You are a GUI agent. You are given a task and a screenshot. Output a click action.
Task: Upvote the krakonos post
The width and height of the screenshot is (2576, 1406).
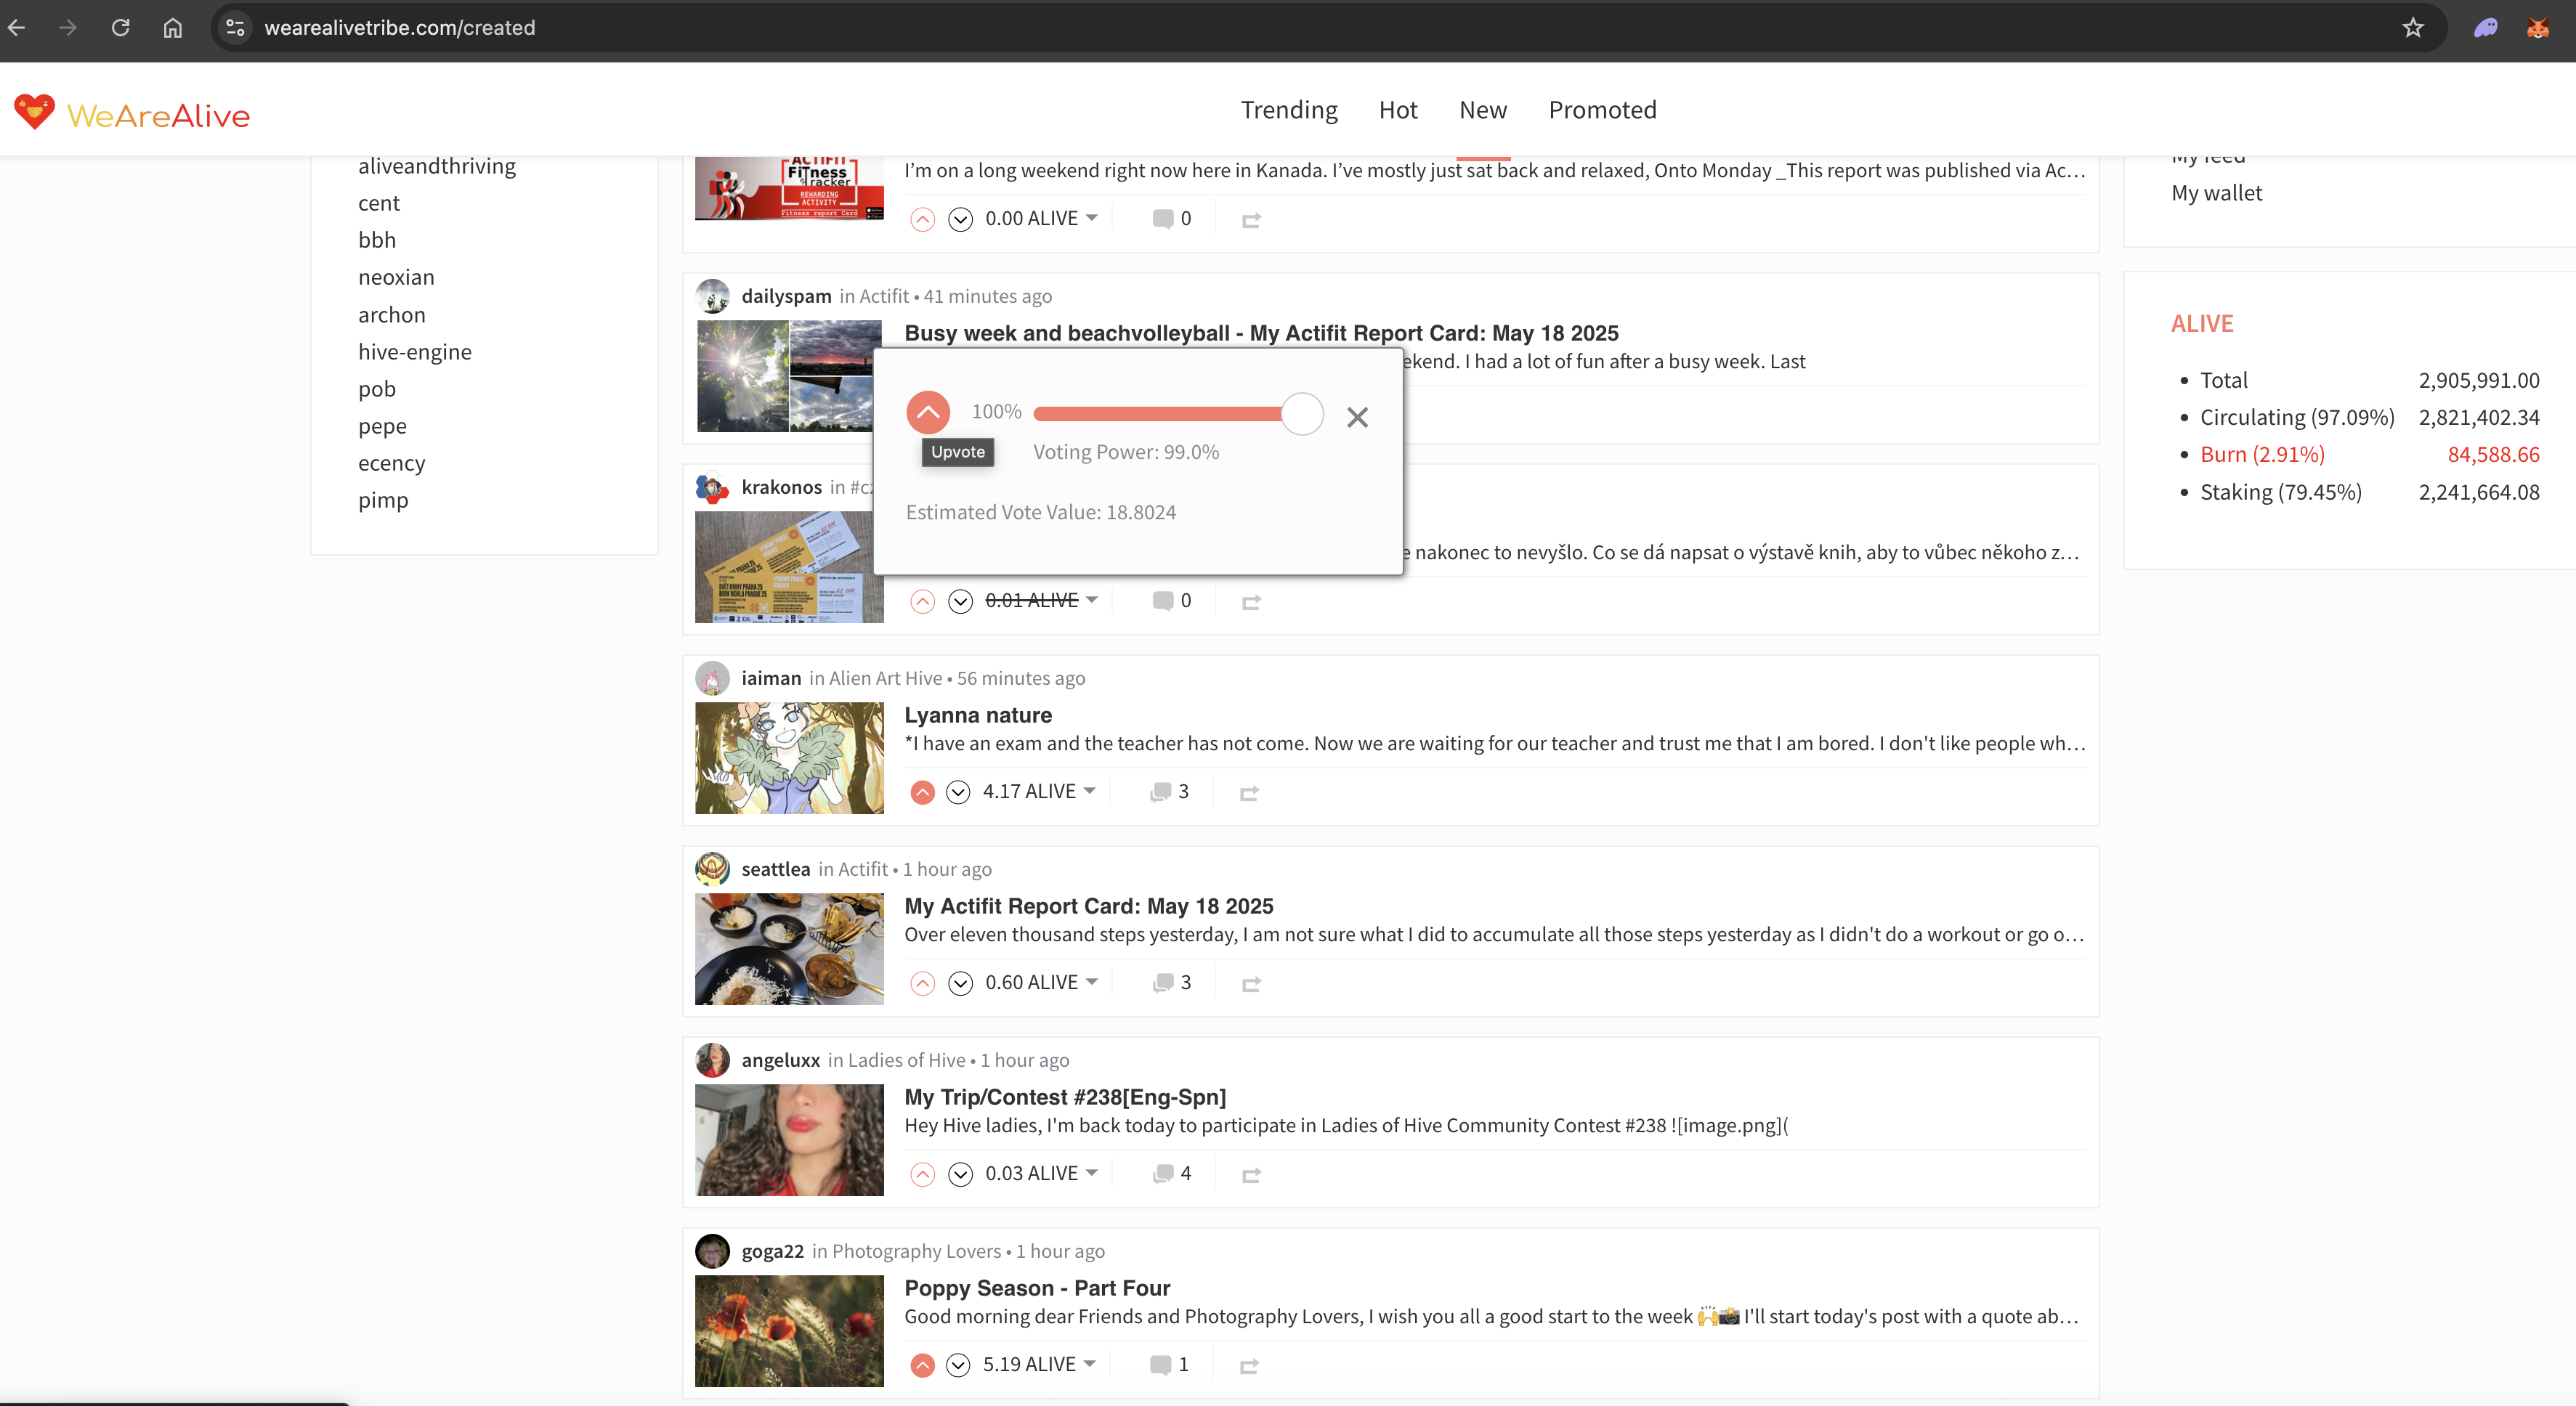(x=922, y=601)
